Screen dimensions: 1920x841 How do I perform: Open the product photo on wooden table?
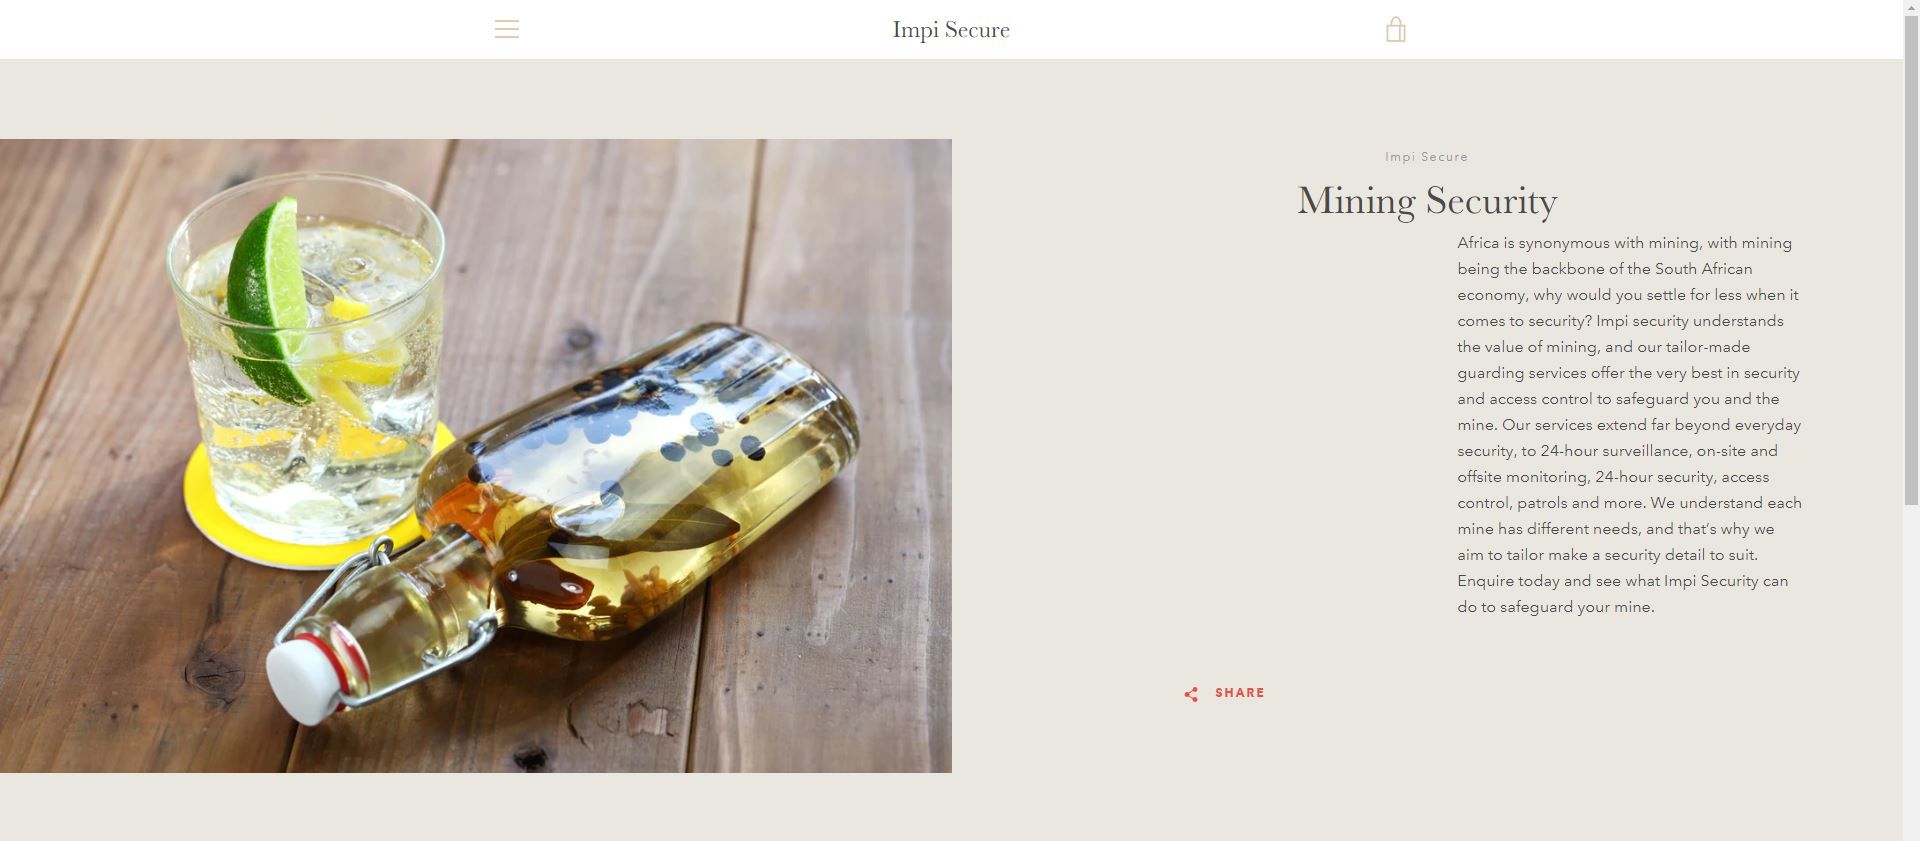coord(476,456)
